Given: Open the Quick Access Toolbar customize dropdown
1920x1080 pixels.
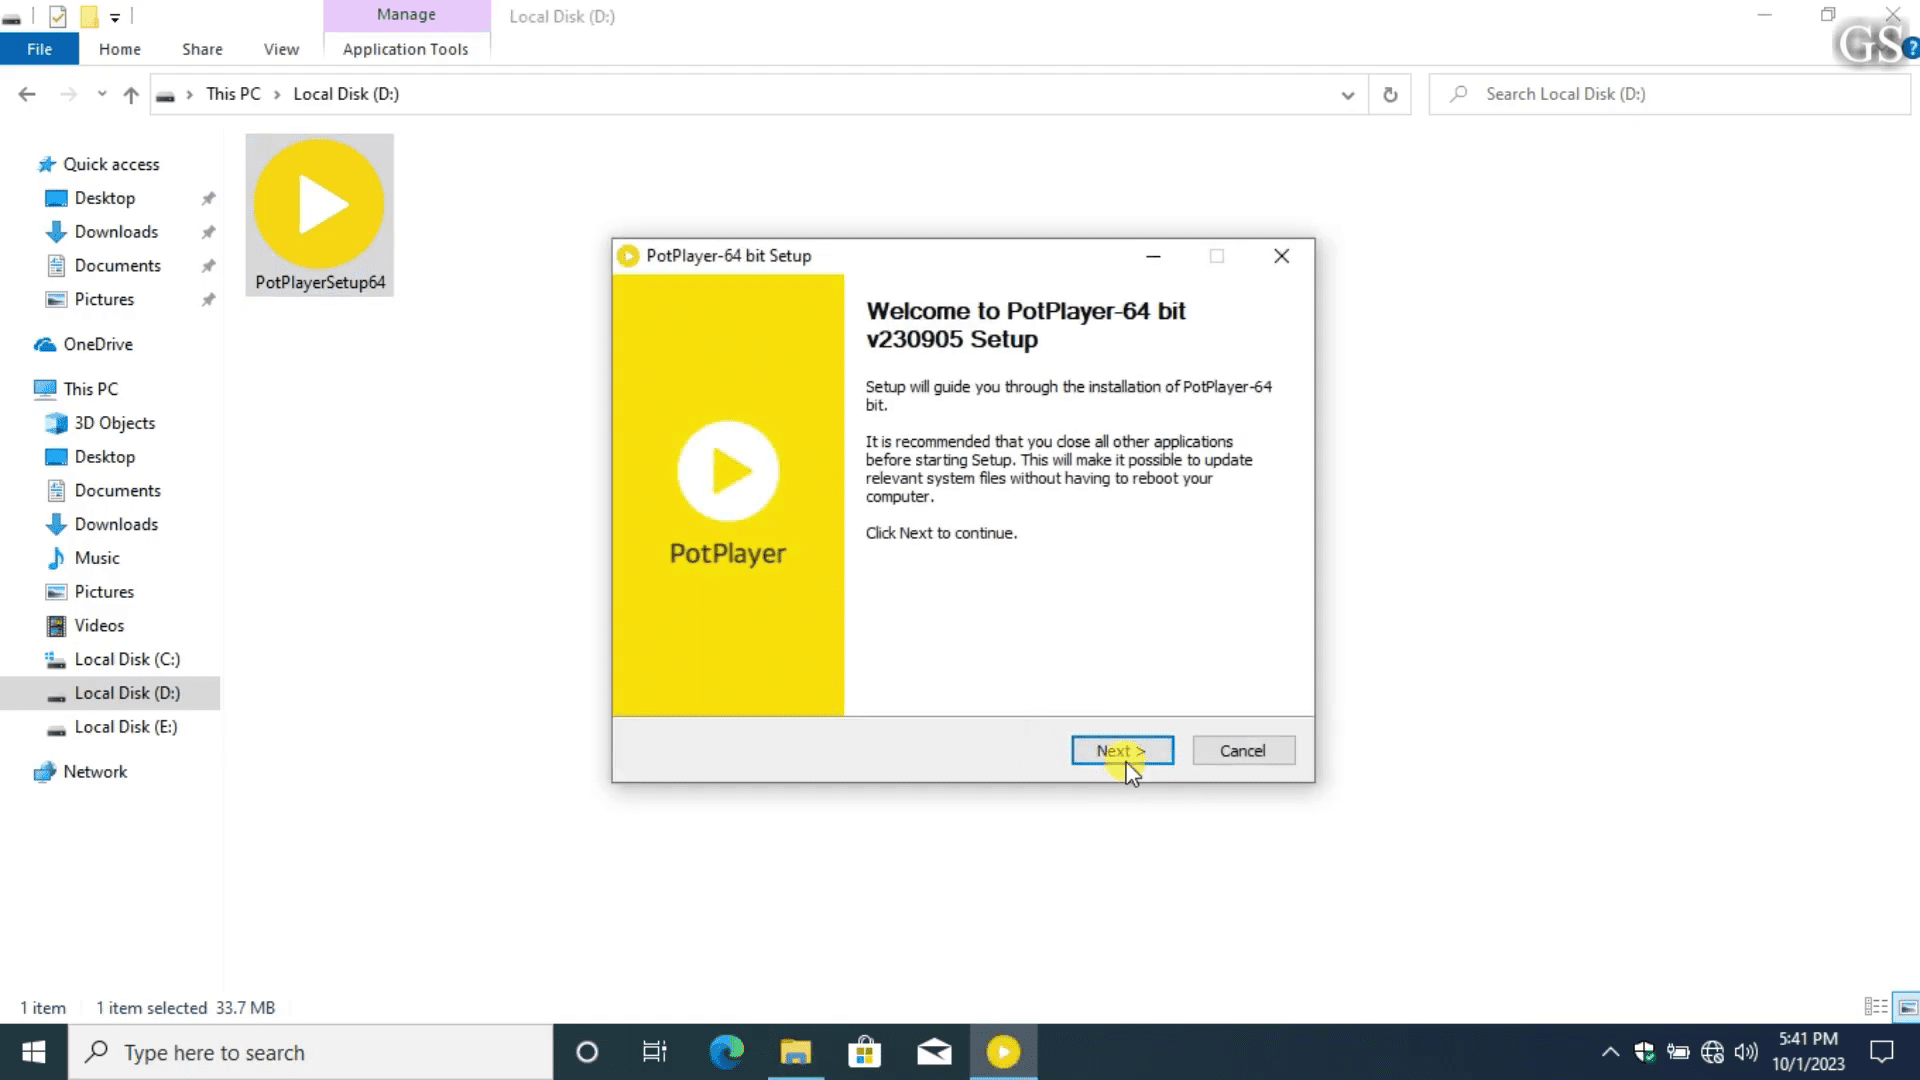Looking at the screenshot, I should (115, 17).
